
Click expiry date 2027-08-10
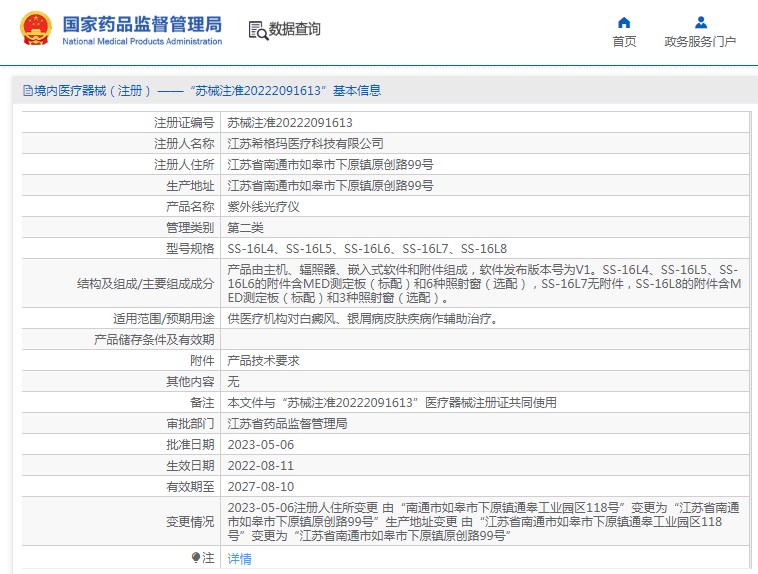click(x=261, y=487)
